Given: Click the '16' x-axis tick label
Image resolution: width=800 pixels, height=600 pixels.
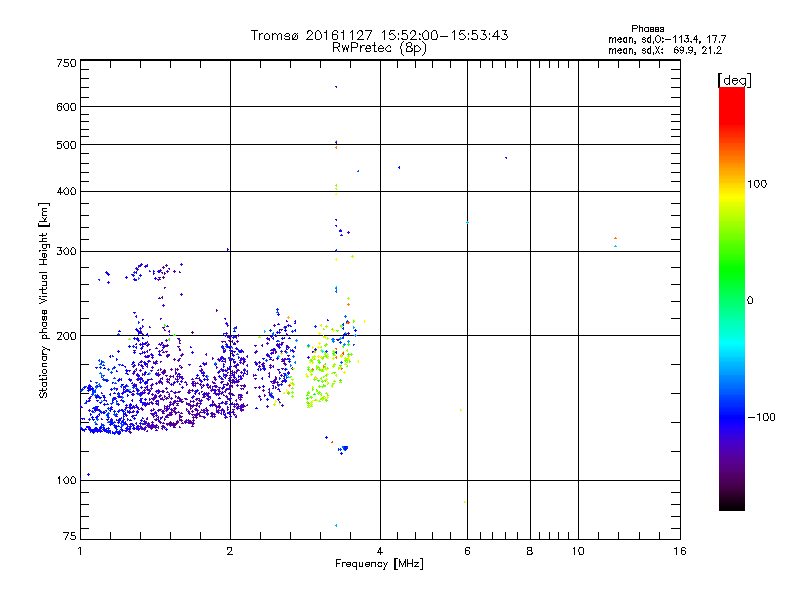Looking at the screenshot, I should click(680, 551).
